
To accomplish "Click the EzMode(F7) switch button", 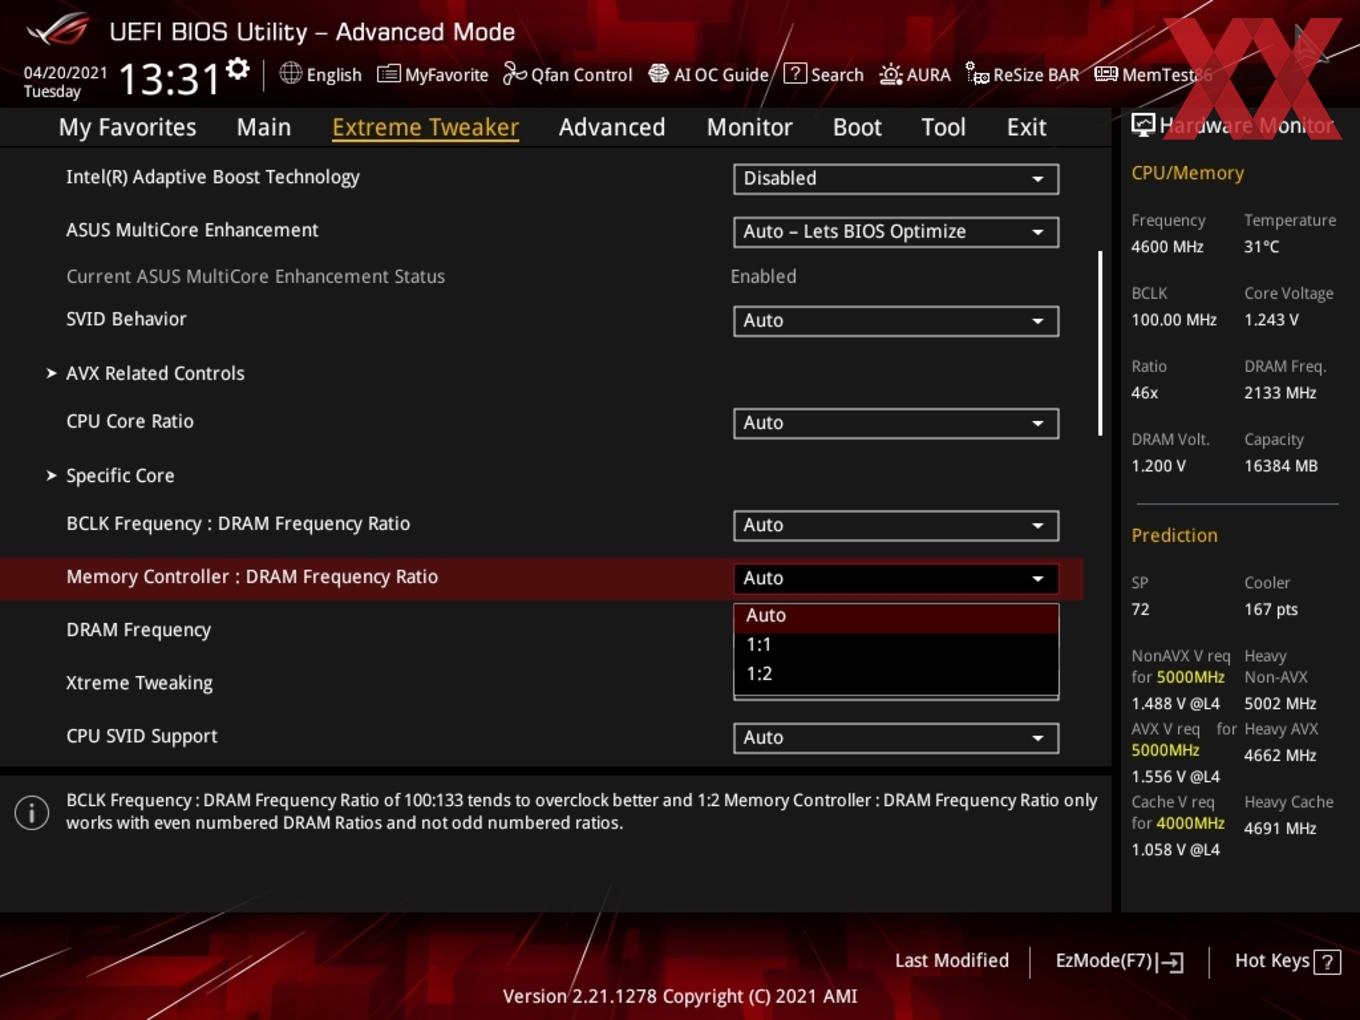I will pos(1119,961).
